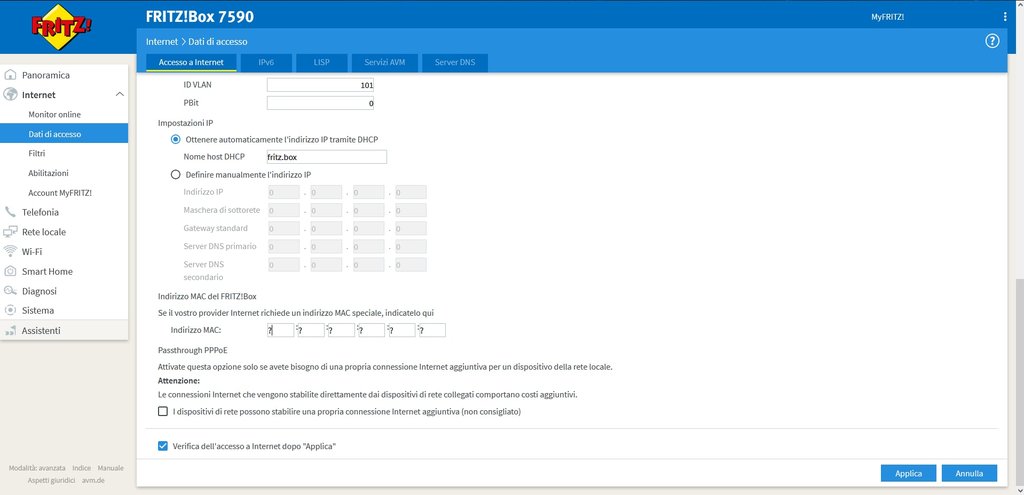Open the help question mark icon
Image resolution: width=1024 pixels, height=495 pixels.
coord(992,41)
